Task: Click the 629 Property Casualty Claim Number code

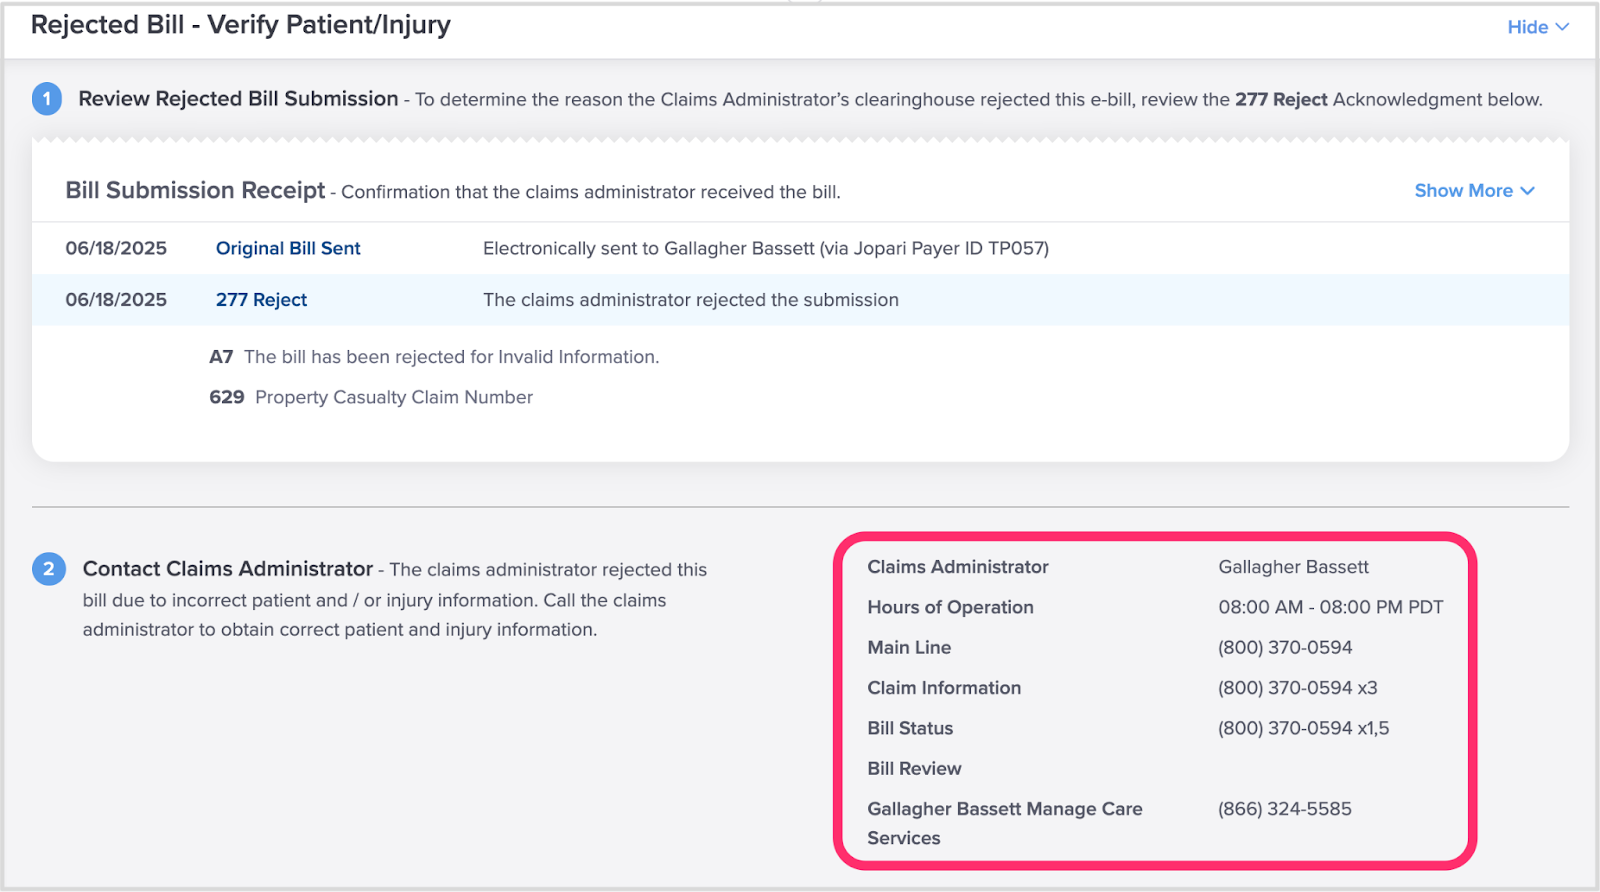Action: click(226, 397)
